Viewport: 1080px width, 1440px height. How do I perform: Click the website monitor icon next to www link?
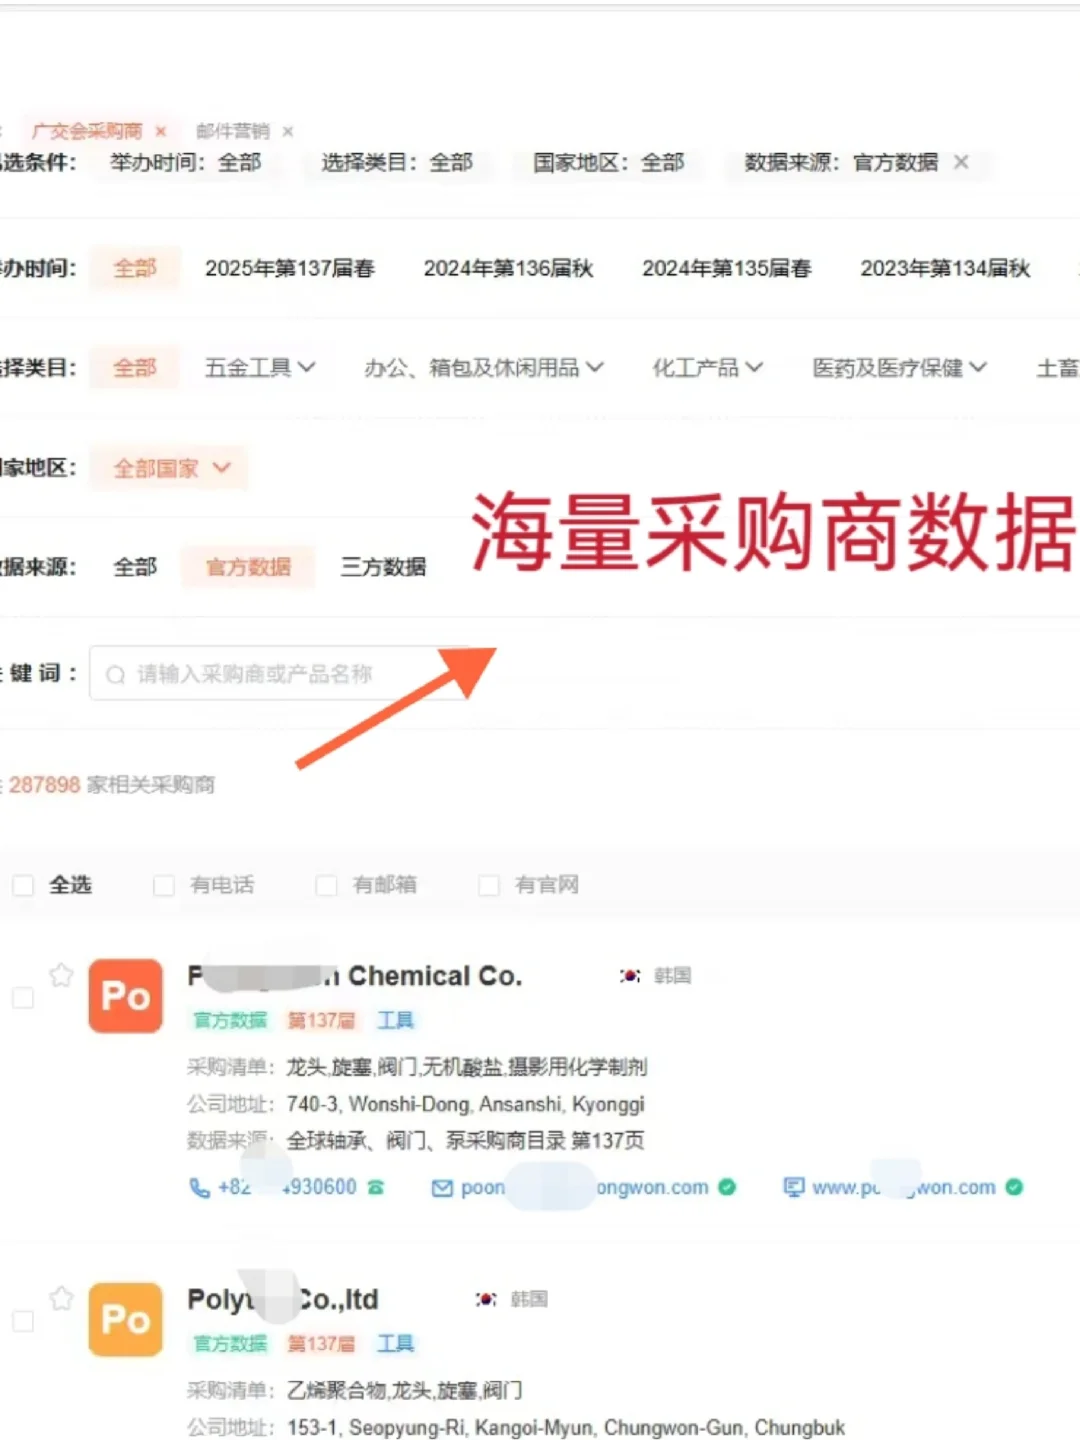click(x=793, y=1187)
